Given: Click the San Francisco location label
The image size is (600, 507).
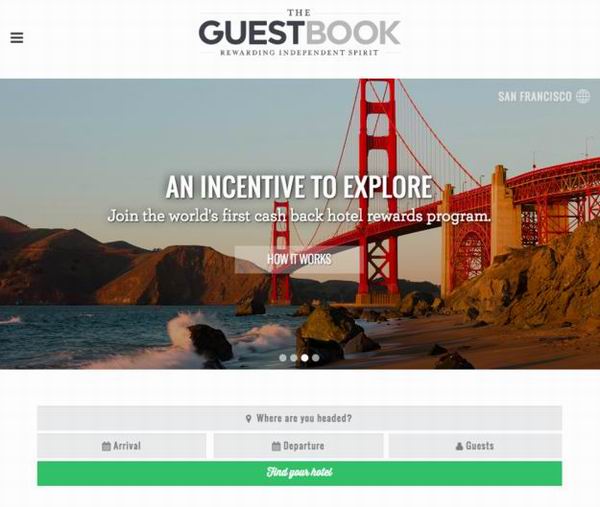Looking at the screenshot, I should (x=535, y=96).
